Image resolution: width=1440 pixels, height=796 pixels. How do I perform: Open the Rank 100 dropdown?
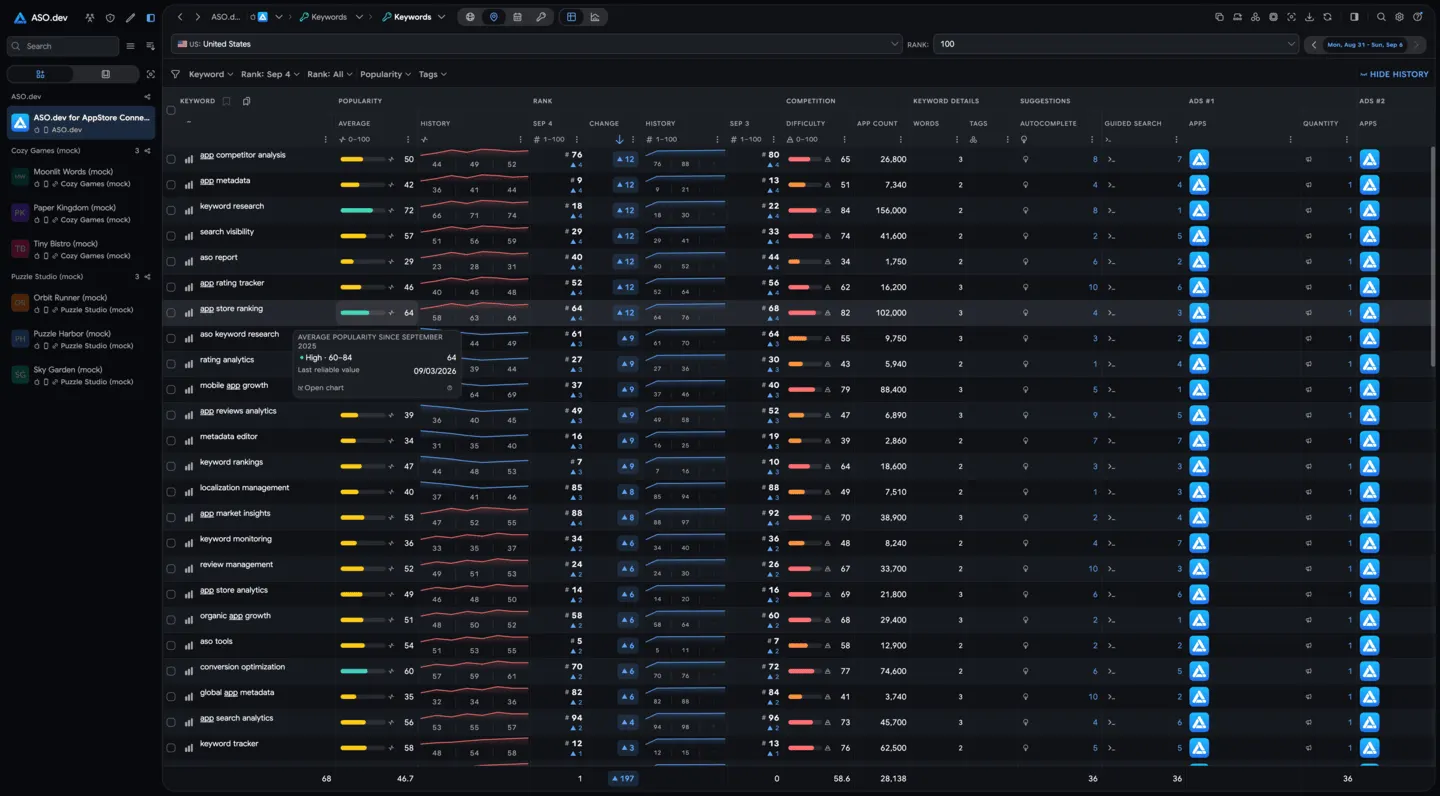(1116, 44)
